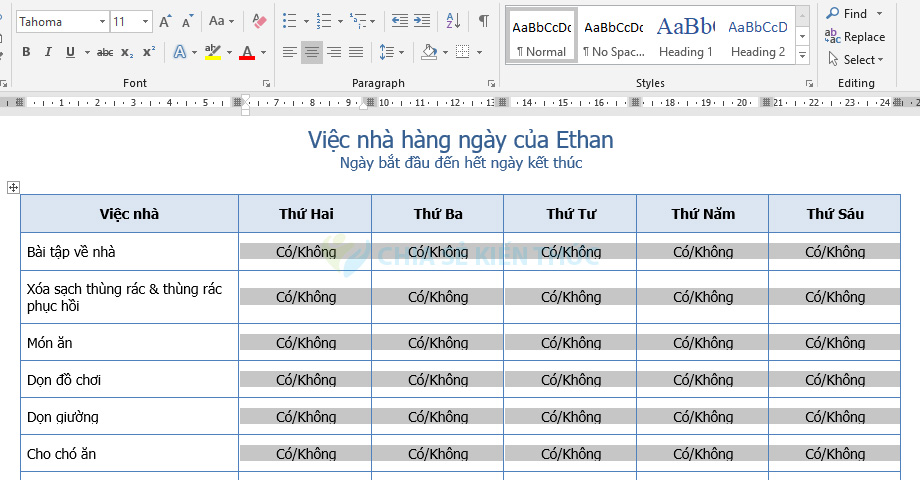
Task: Toggle Bold formatting
Action: click(26, 52)
